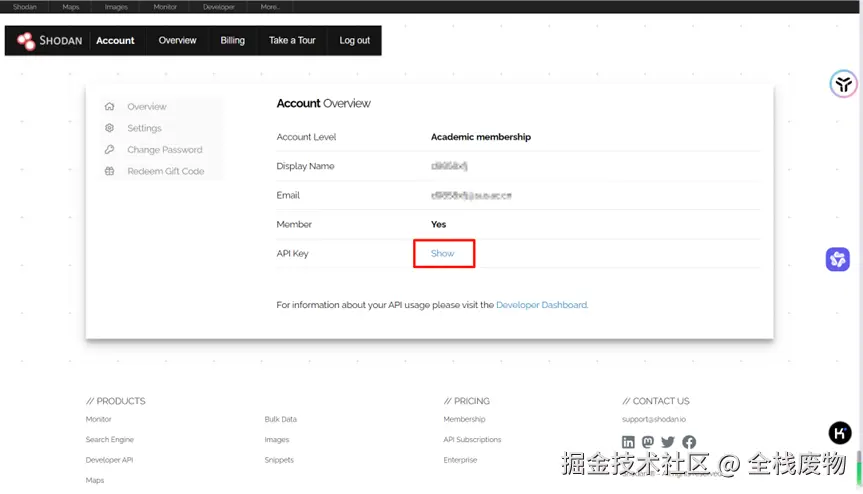Open Overview in the sidebar
Viewport: 863px width, 494px height.
147,106
